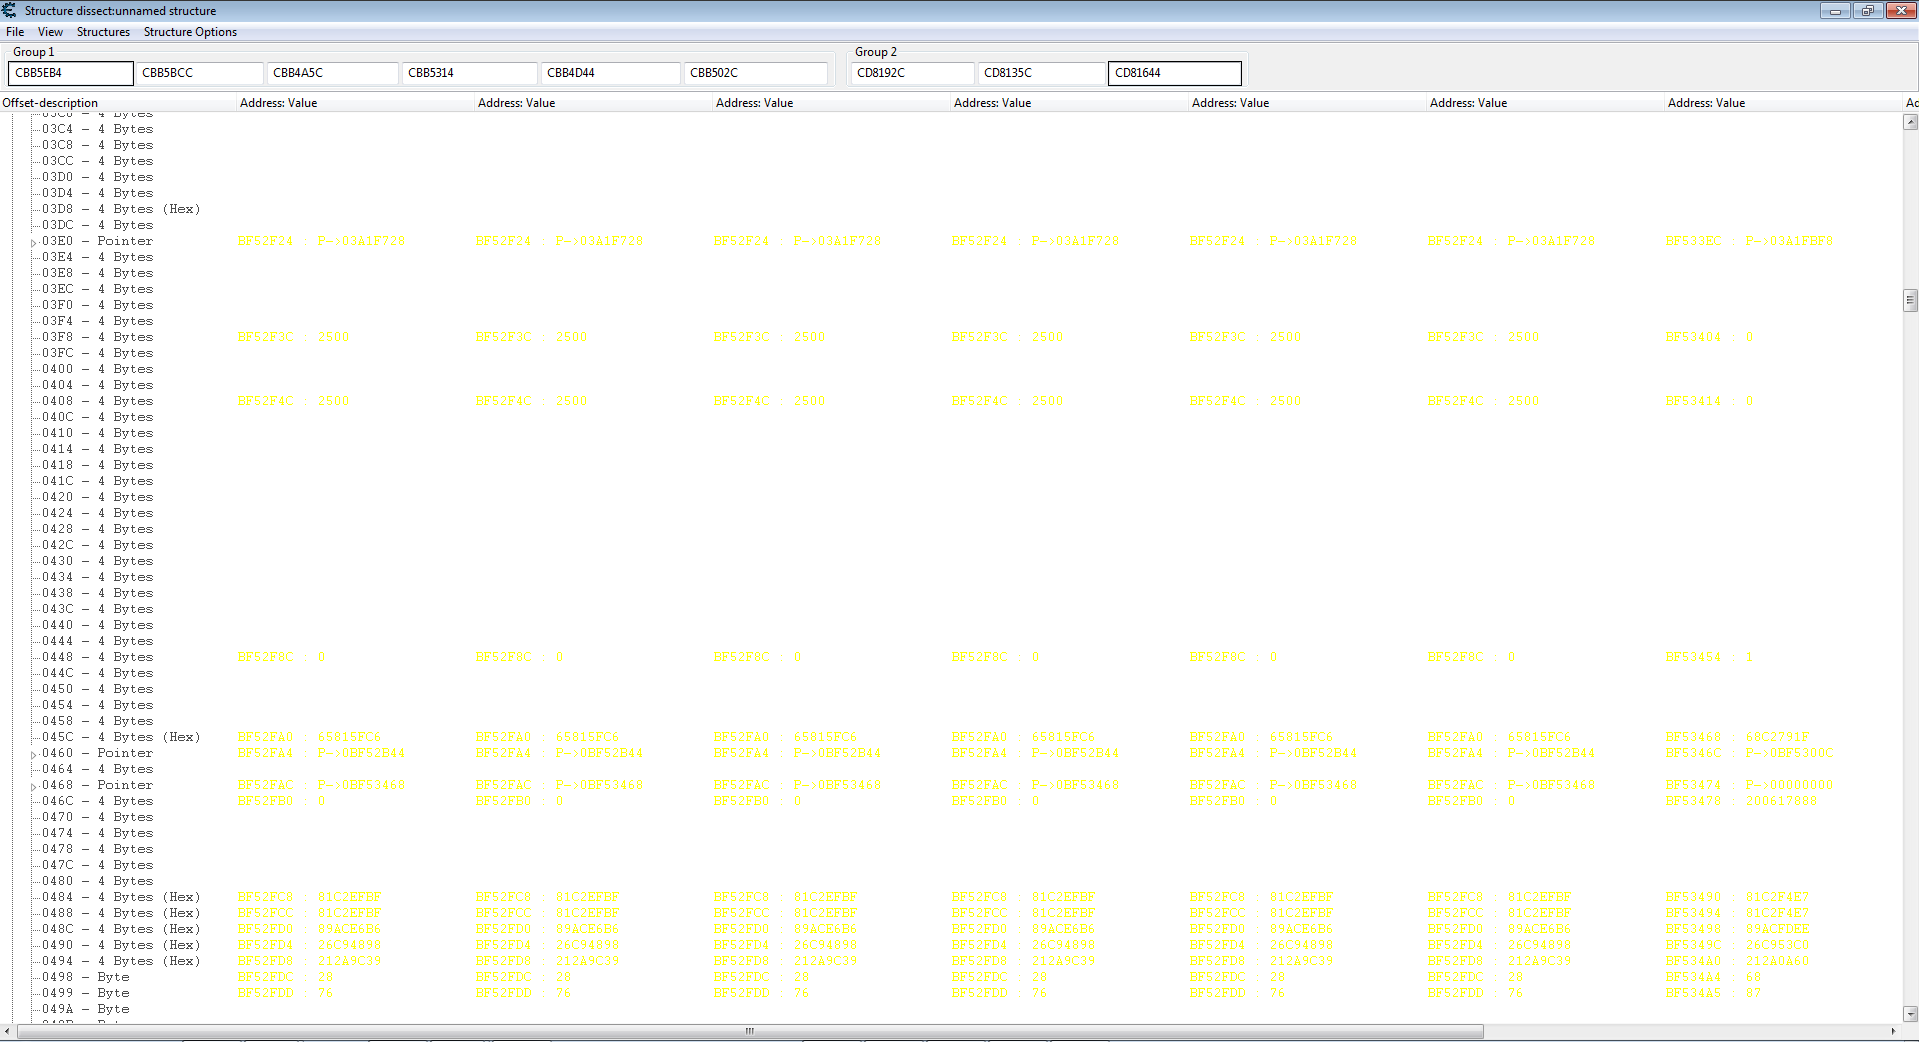Click the CD8192C address field in Group 2
1919x1042 pixels.
912,73
